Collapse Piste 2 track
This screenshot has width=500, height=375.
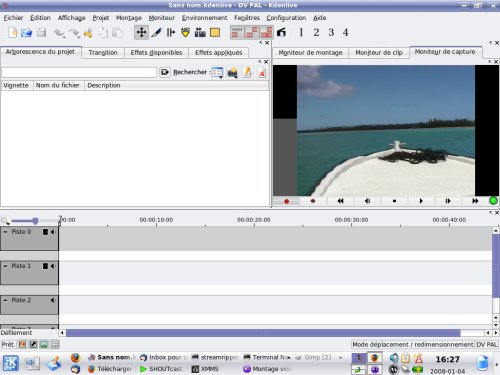point(5,300)
